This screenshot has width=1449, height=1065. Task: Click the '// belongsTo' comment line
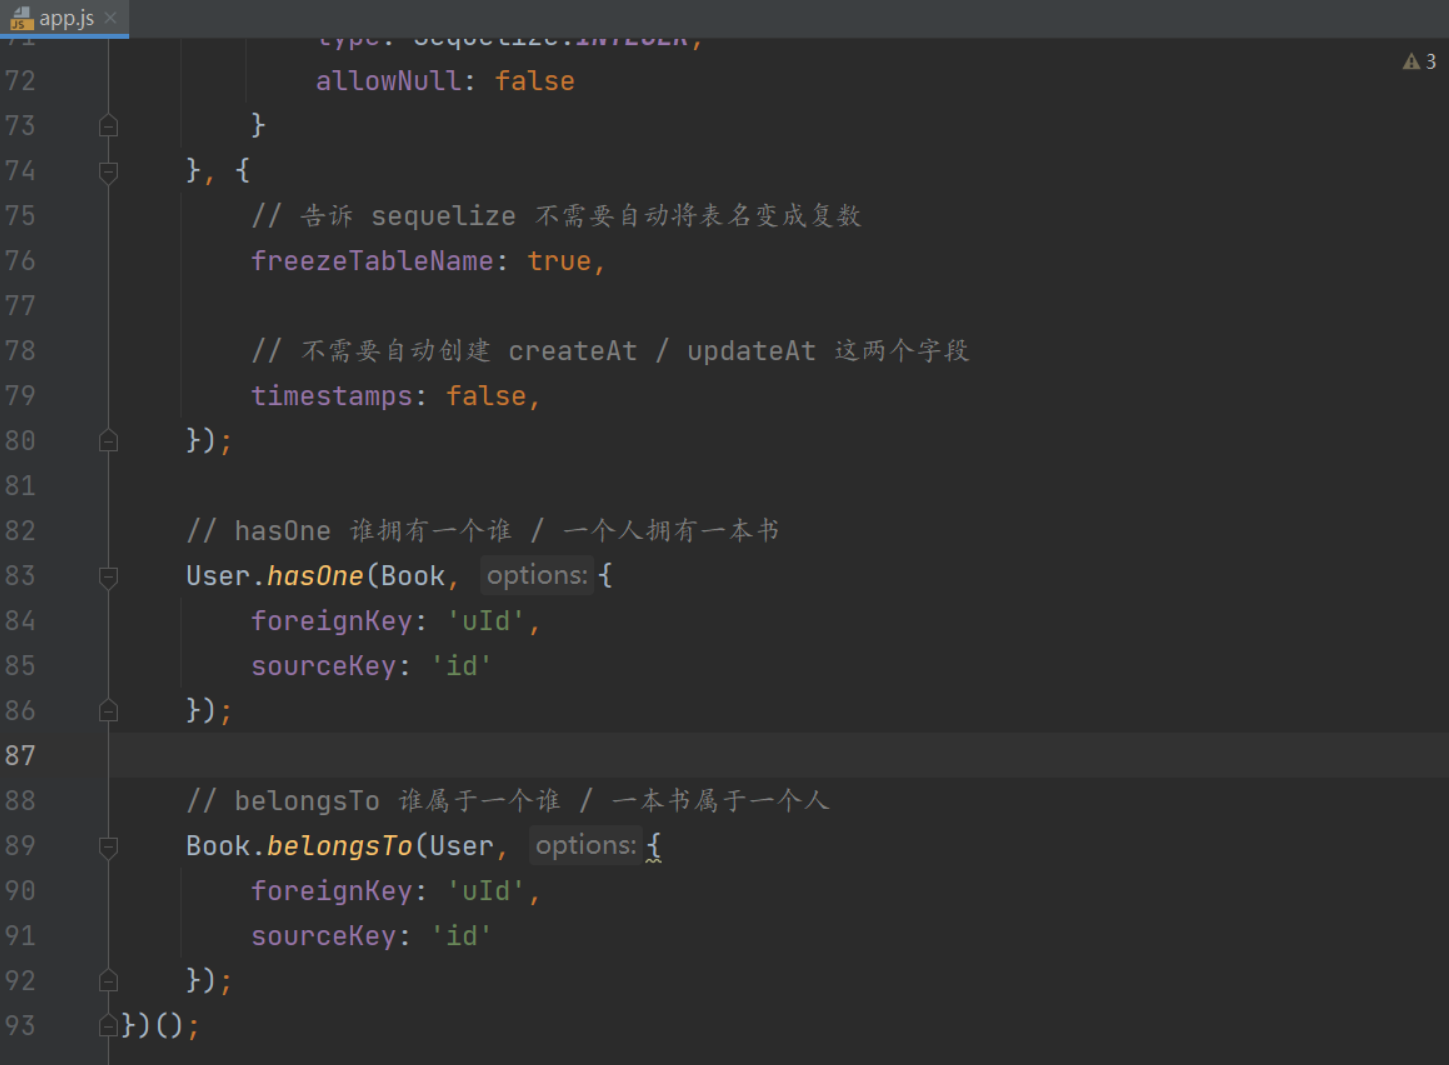(507, 801)
